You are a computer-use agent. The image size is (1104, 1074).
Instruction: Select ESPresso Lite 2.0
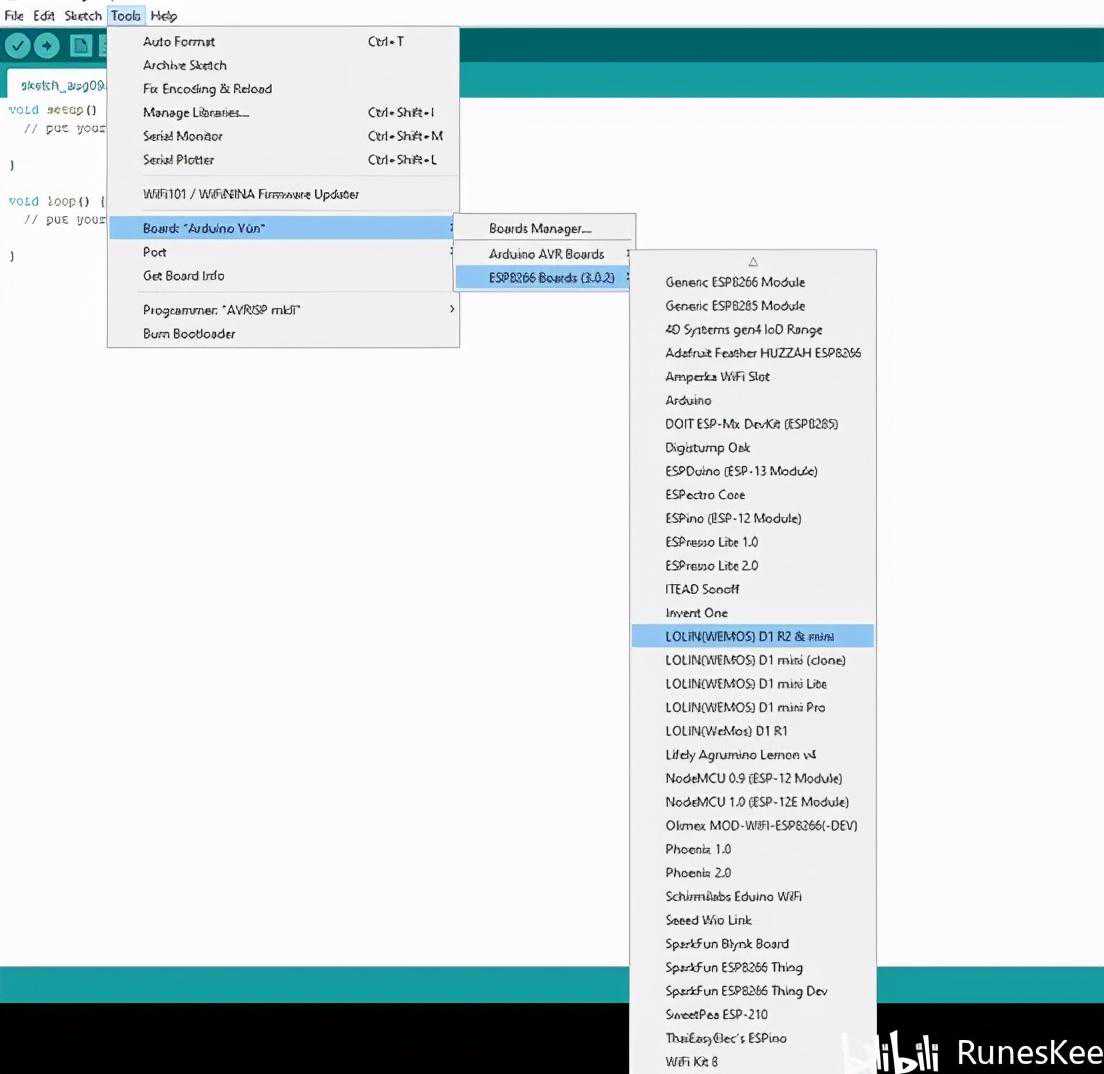[x=753, y=566]
